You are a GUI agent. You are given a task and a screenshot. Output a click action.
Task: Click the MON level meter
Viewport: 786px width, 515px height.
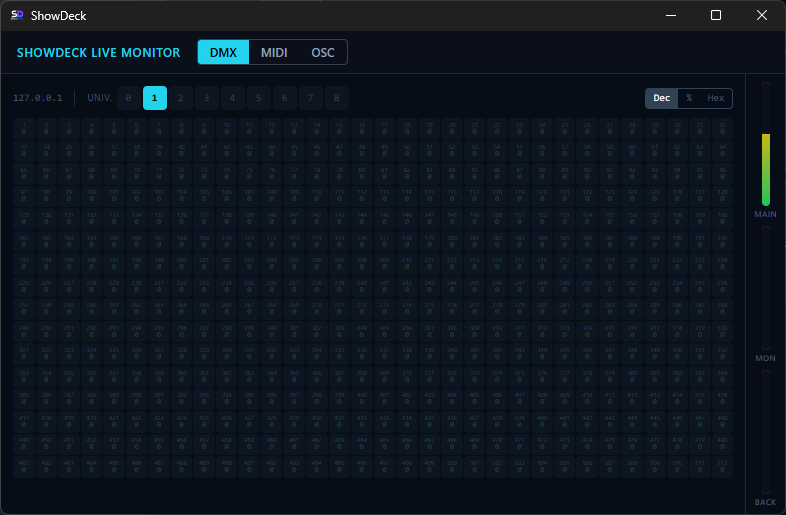[x=765, y=289]
